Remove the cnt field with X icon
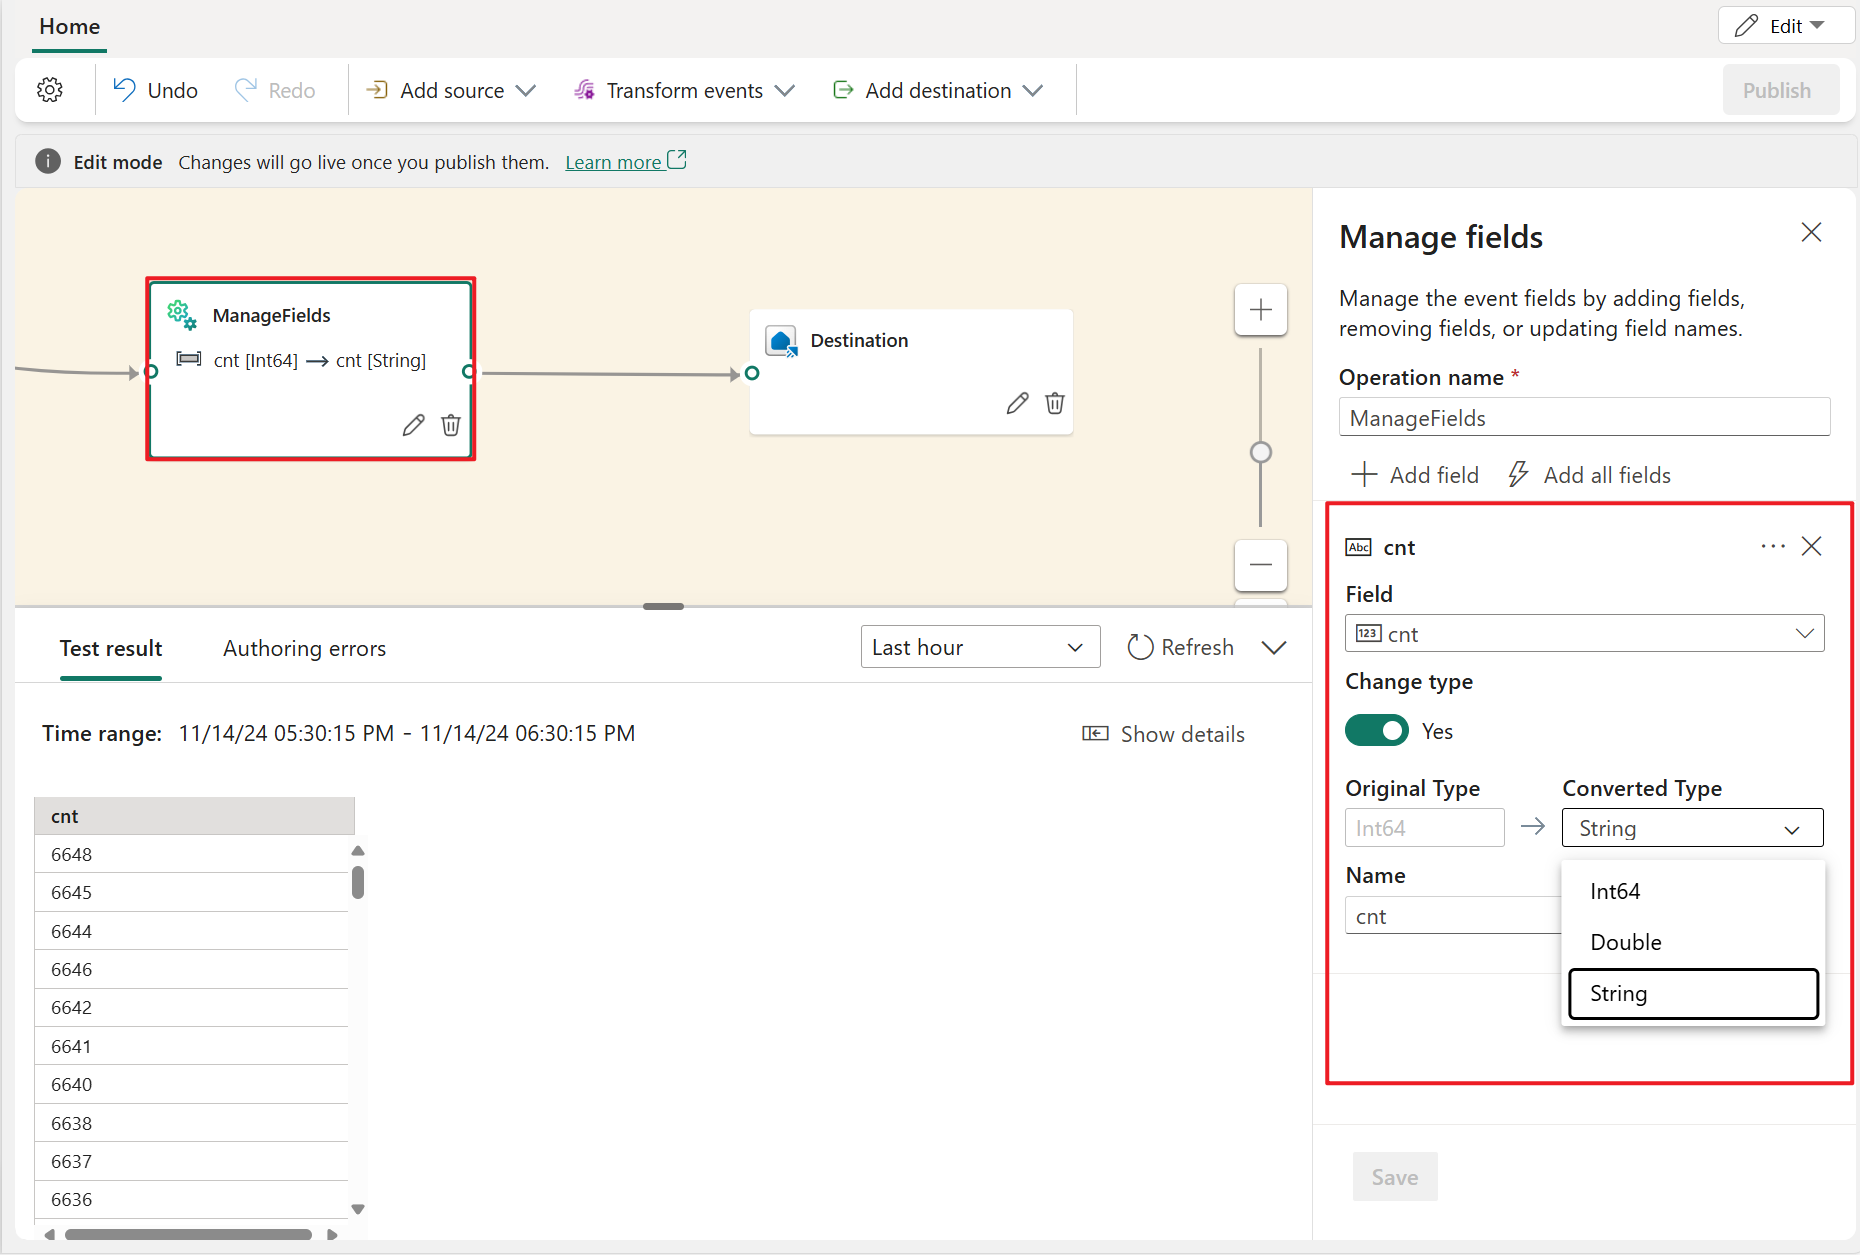Image resolution: width=1860 pixels, height=1255 pixels. point(1811,546)
